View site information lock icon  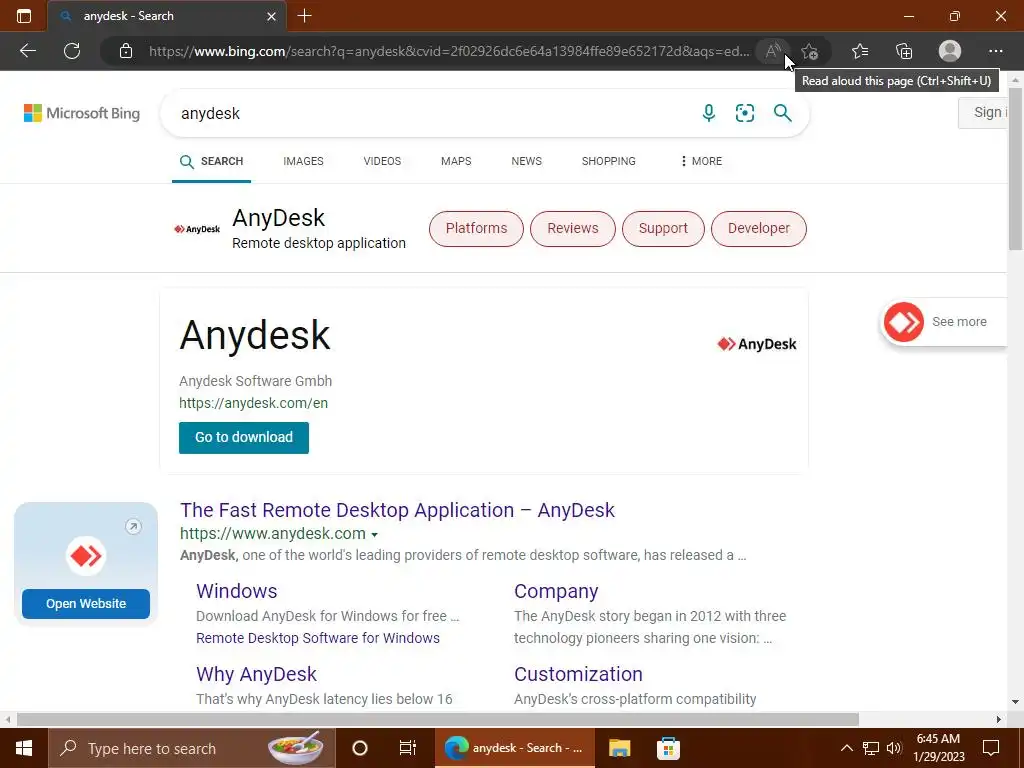coord(126,51)
